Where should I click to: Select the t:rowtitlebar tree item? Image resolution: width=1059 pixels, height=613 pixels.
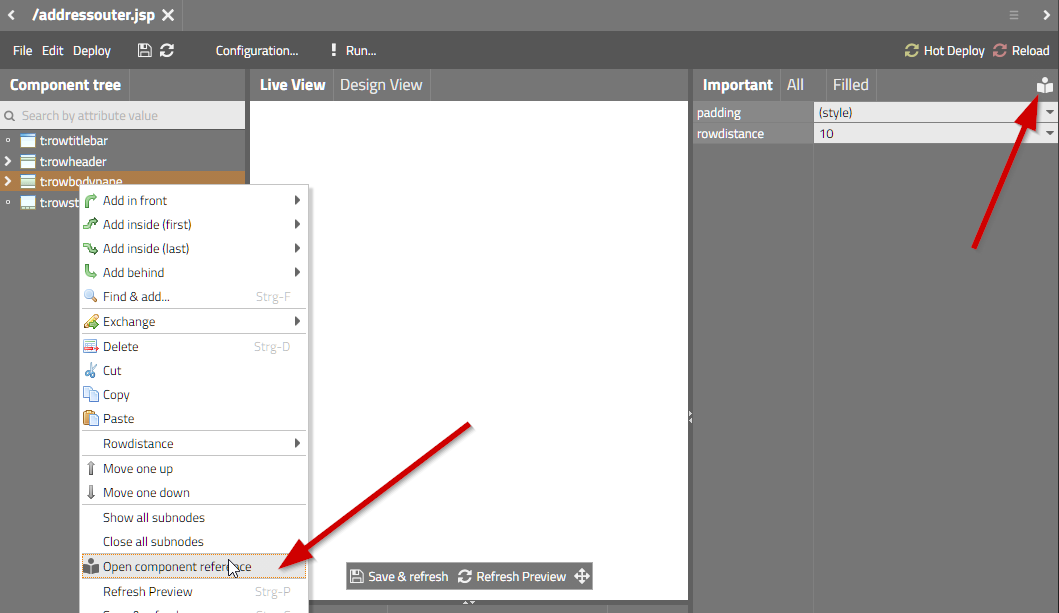[x=73, y=141]
